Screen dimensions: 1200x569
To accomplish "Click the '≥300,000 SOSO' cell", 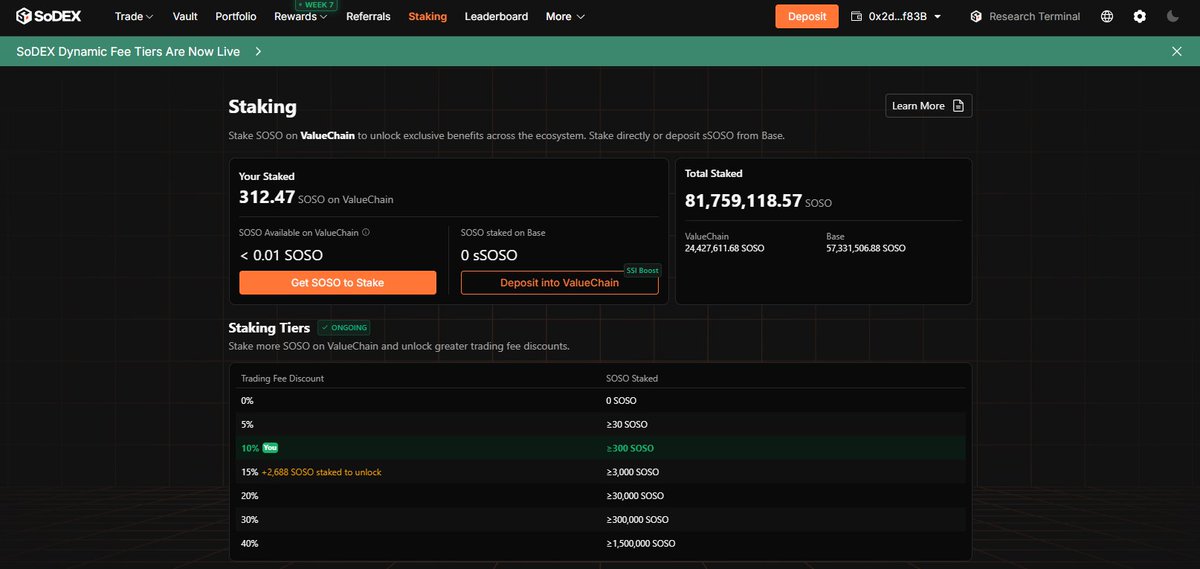I will coord(637,520).
